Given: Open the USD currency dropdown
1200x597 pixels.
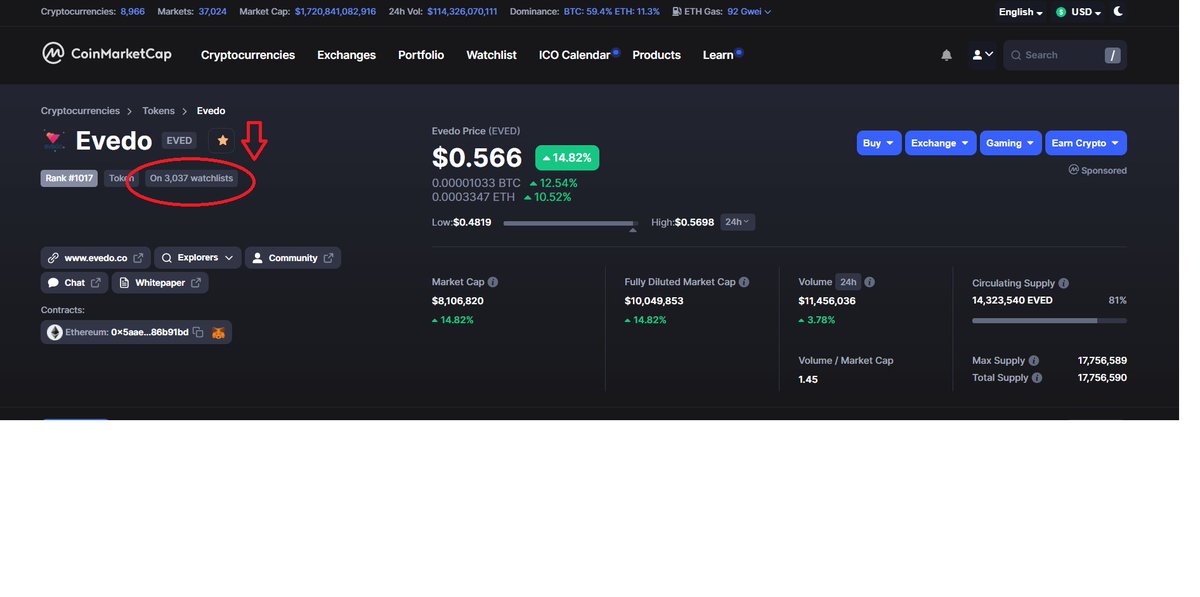Looking at the screenshot, I should [x=1078, y=12].
